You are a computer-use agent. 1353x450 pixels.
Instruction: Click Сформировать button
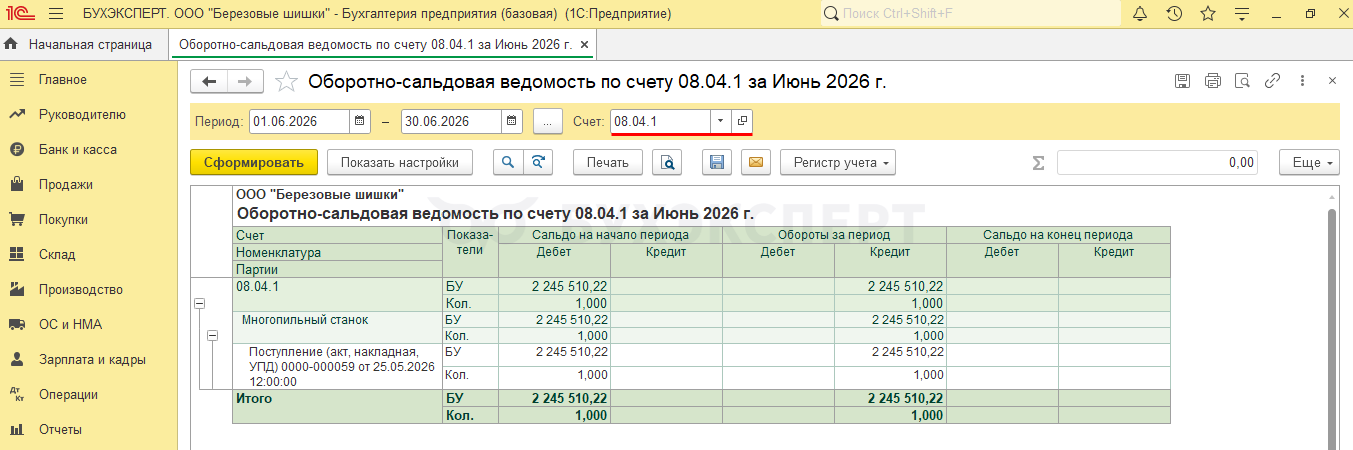click(x=253, y=162)
